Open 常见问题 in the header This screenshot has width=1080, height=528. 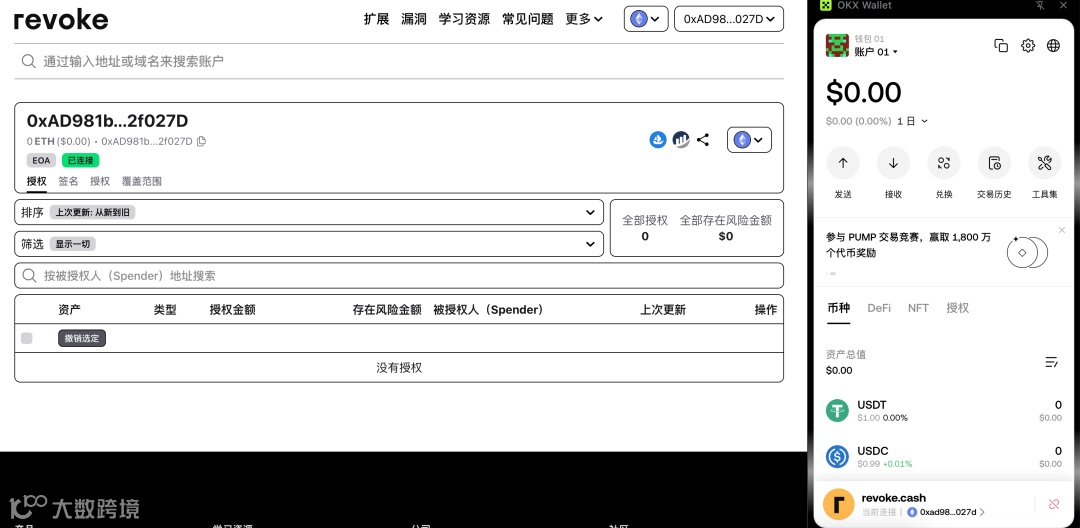click(x=528, y=19)
